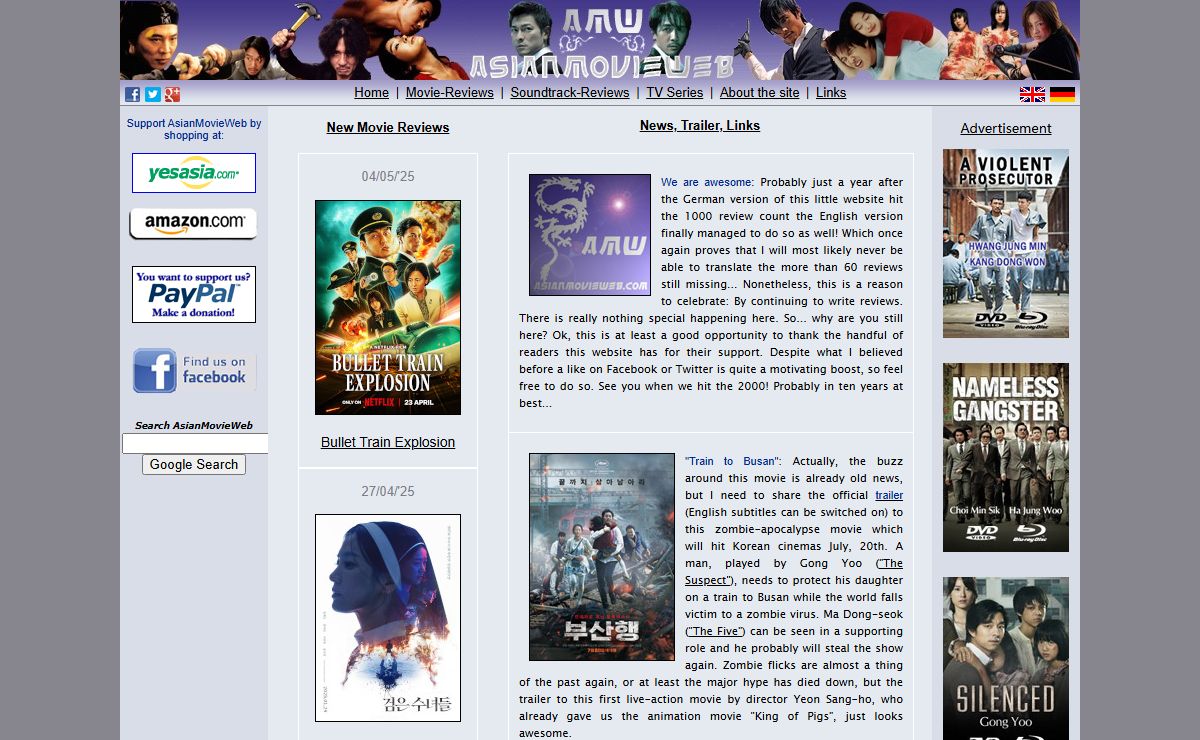
Task: Click A Violent Prosecutor DVD ad
Action: tap(1006, 243)
